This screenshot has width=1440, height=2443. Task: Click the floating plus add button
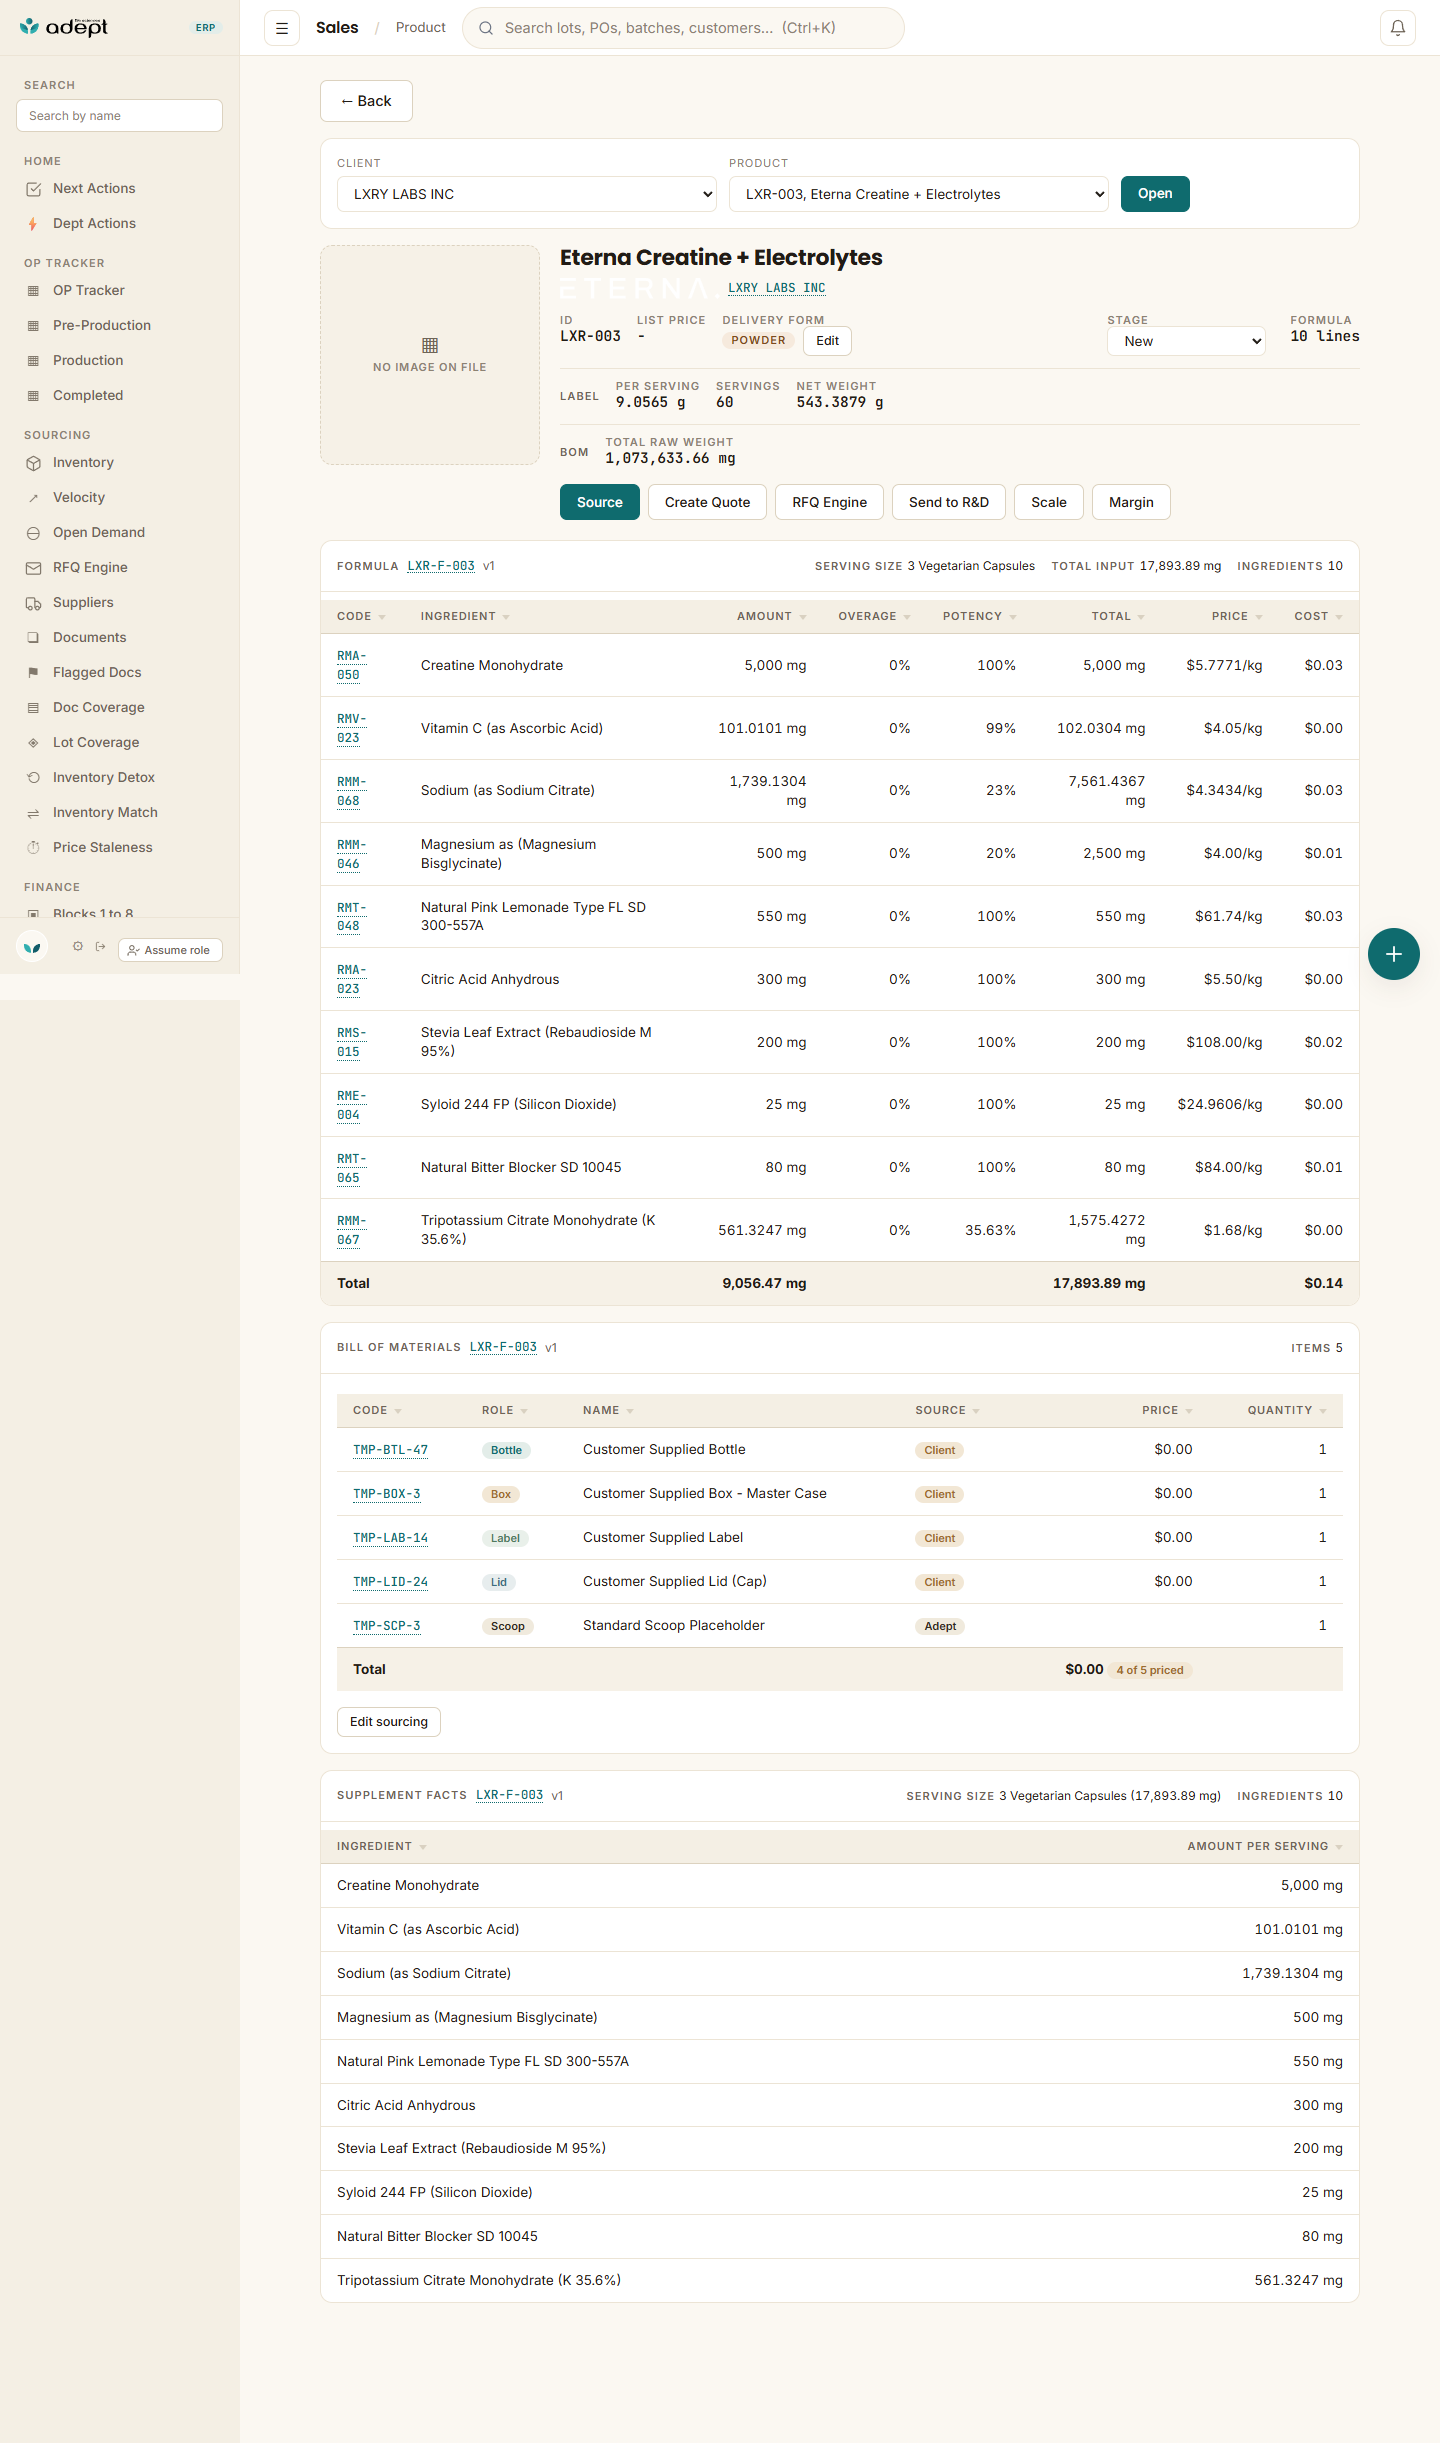point(1394,954)
